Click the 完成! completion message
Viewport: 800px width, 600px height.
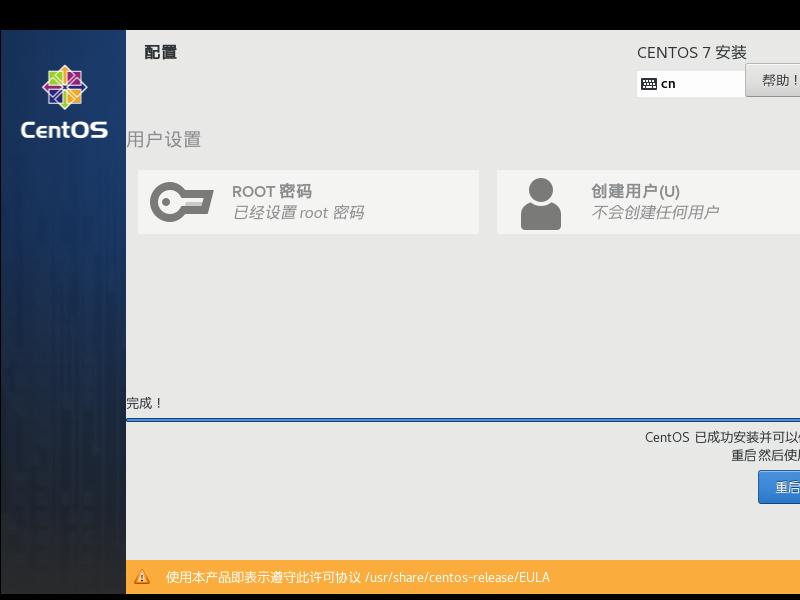(143, 402)
